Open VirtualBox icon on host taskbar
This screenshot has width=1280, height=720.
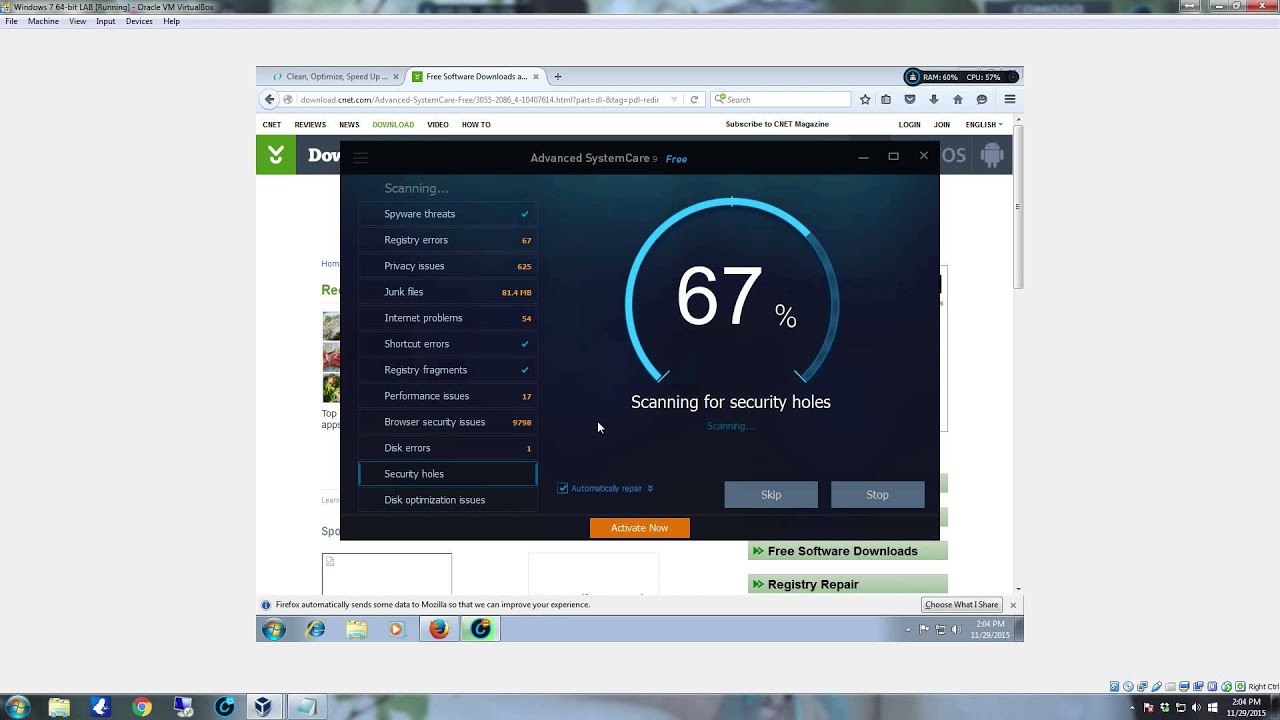coord(263,707)
